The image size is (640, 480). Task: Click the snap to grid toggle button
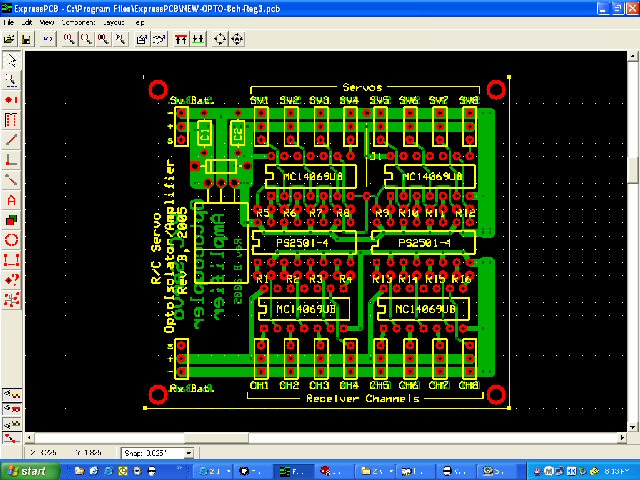click(12, 438)
